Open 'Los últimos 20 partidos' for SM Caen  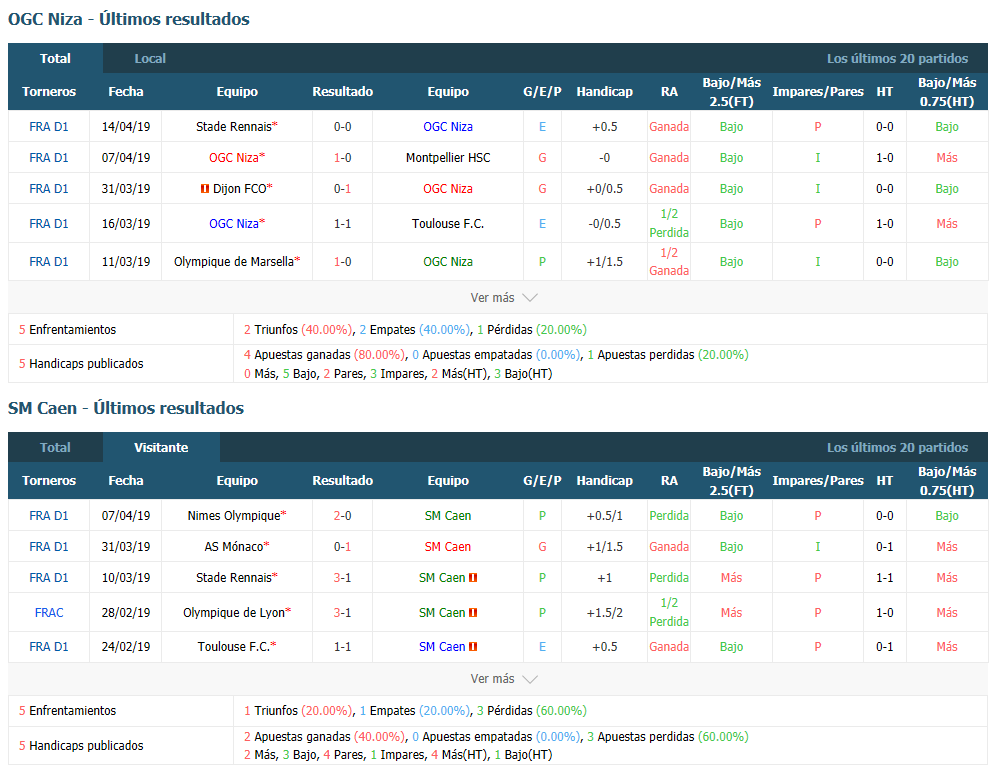897,447
